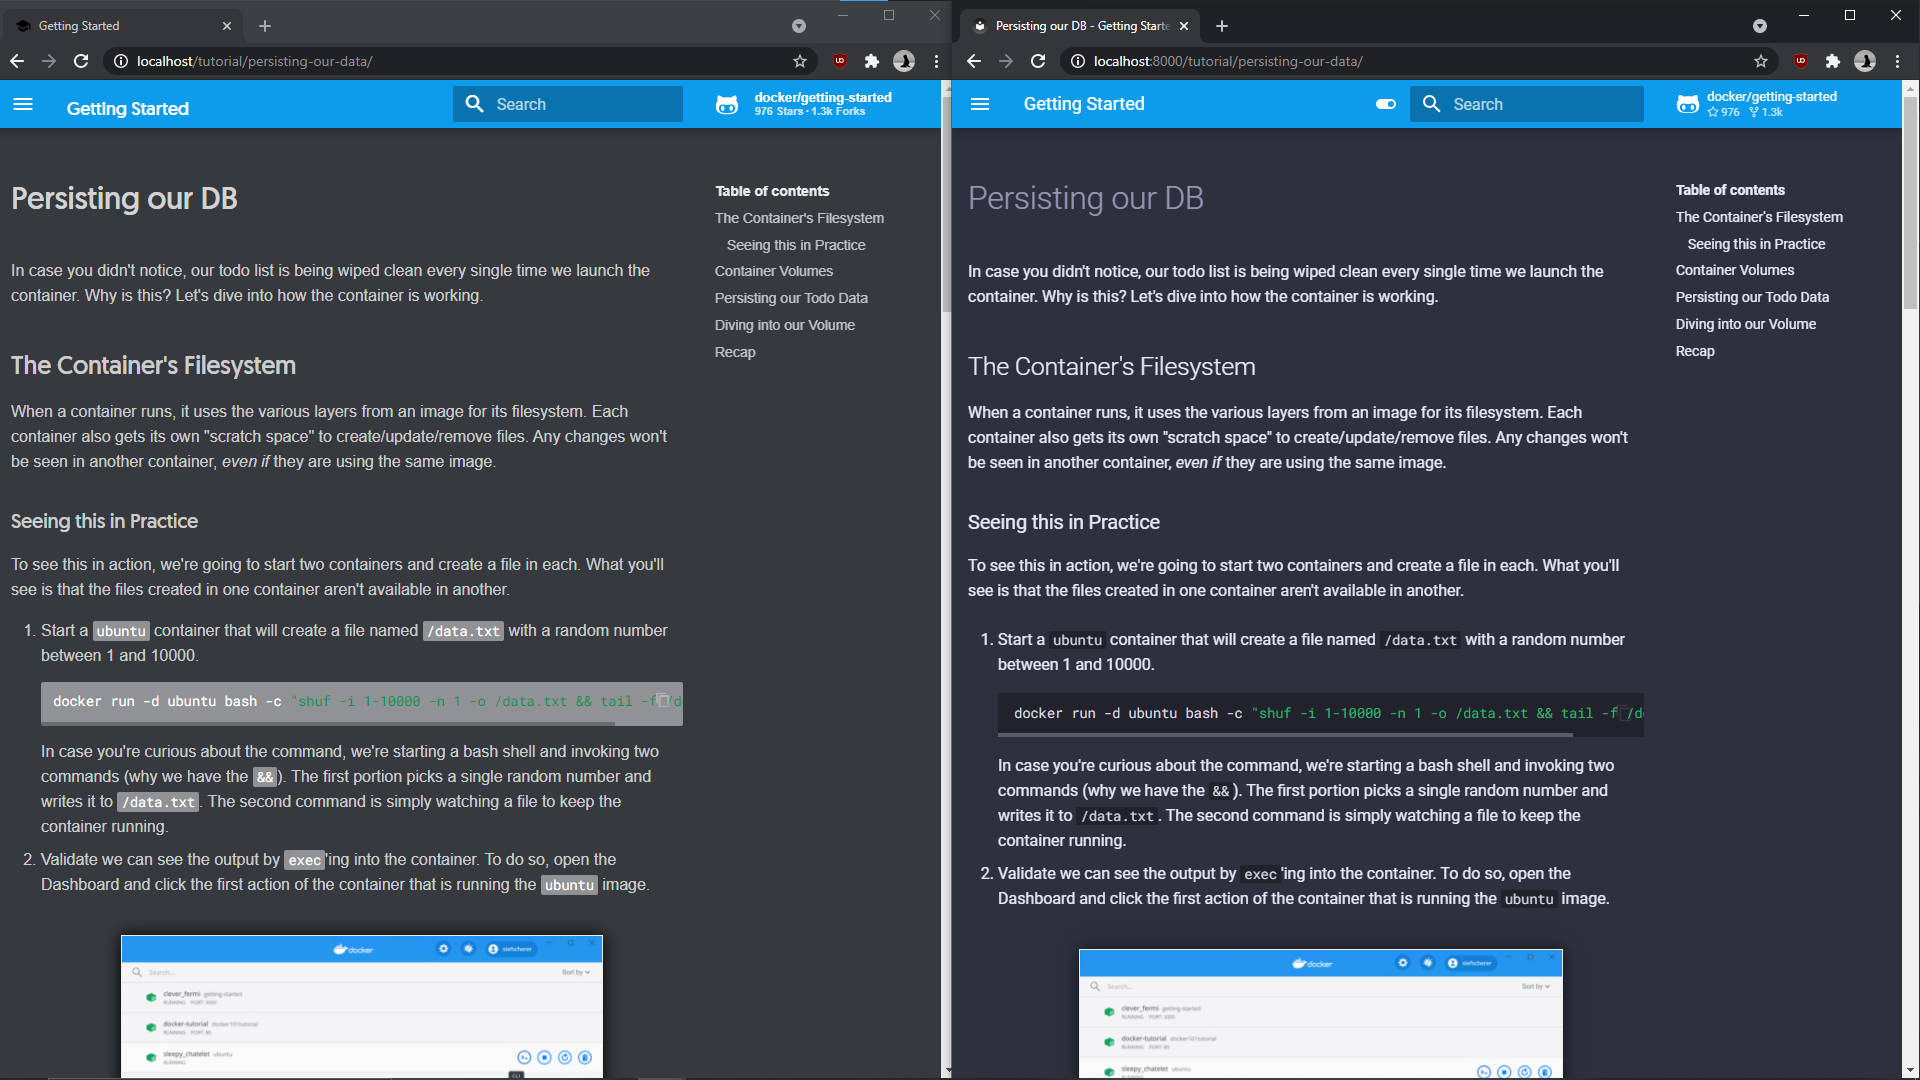Viewport: 1920px width, 1080px height.
Task: Reload the page in right browser
Action: click(1038, 61)
